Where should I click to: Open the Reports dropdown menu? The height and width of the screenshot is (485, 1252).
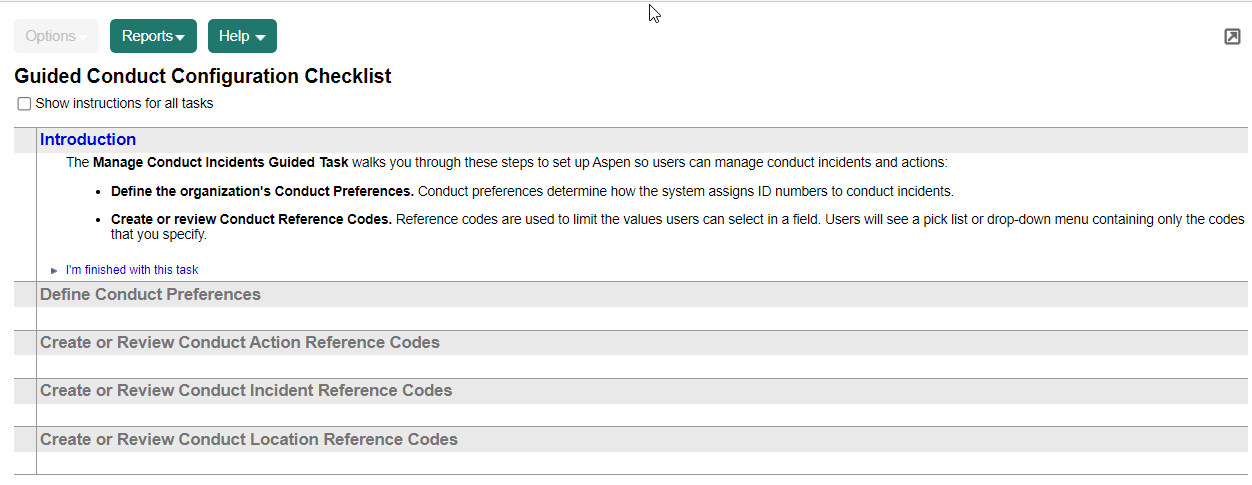point(152,36)
